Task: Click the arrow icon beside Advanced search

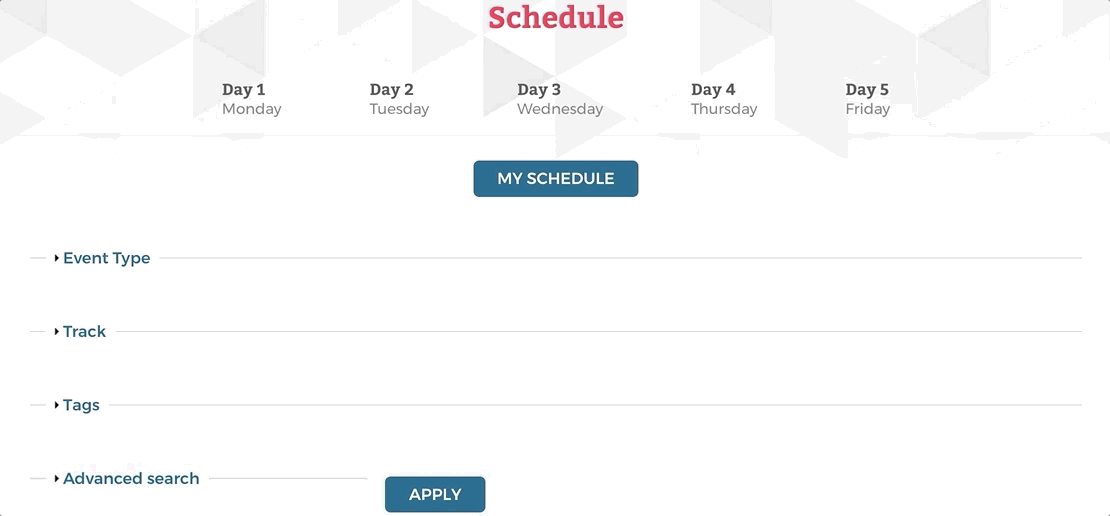Action: 57,478
